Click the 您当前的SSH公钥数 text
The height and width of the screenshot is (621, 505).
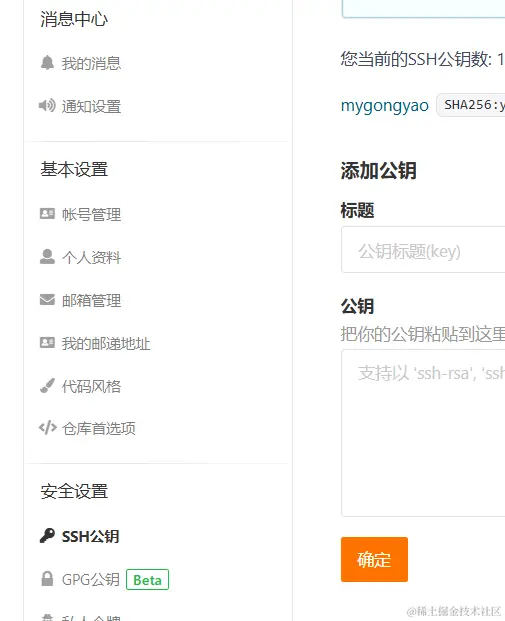(x=422, y=59)
